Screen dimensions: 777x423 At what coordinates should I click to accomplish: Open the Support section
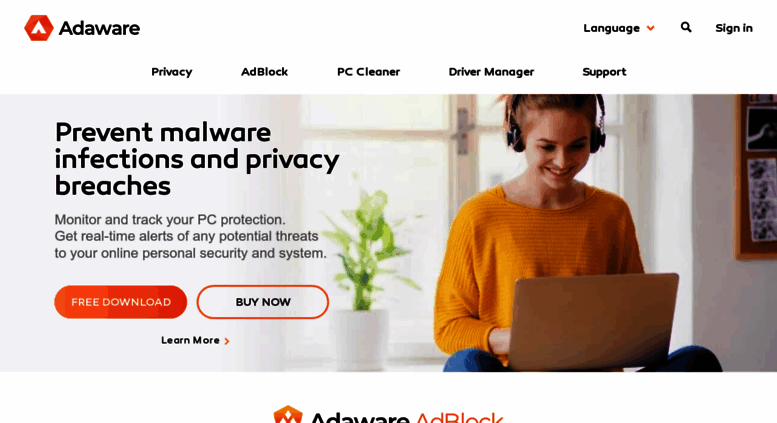tap(604, 72)
